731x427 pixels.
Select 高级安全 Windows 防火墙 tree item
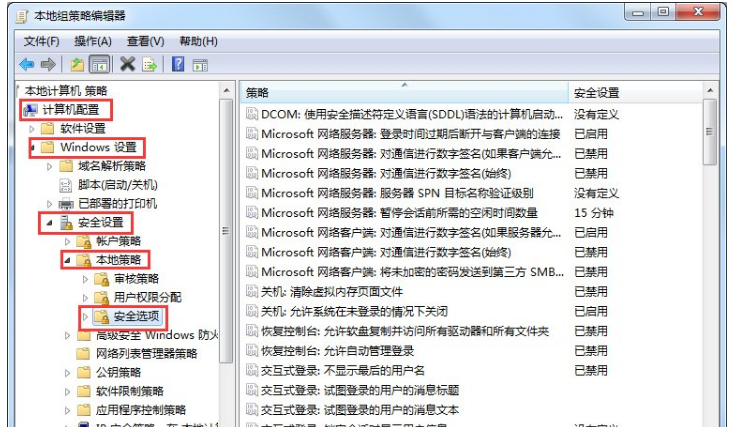[157, 335]
